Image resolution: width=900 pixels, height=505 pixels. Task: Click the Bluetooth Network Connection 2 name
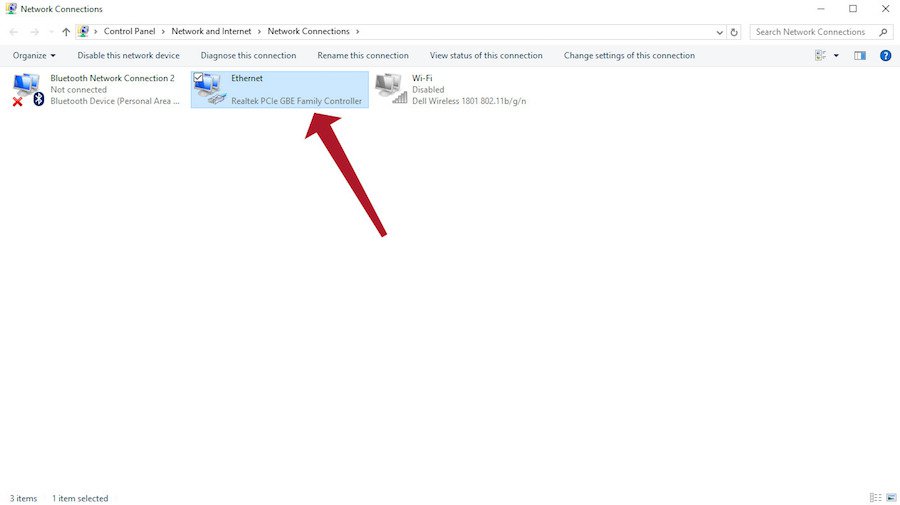click(x=112, y=78)
